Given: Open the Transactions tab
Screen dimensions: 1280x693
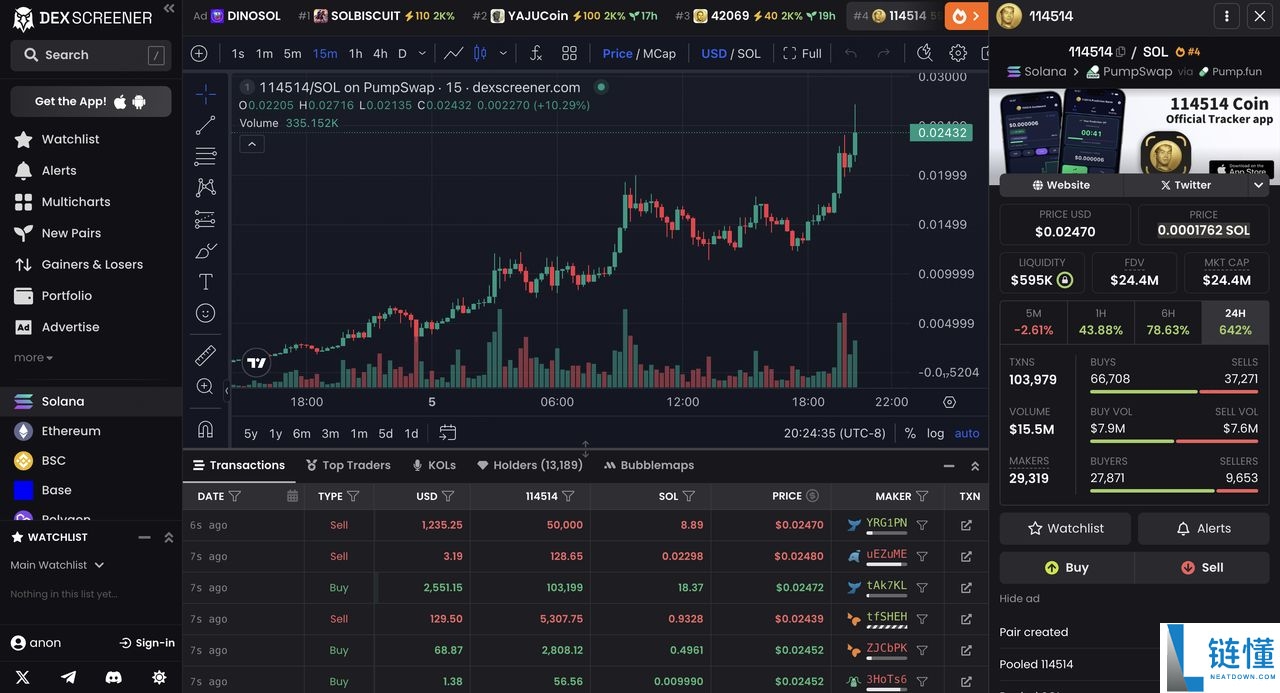Looking at the screenshot, I should click(239, 465).
